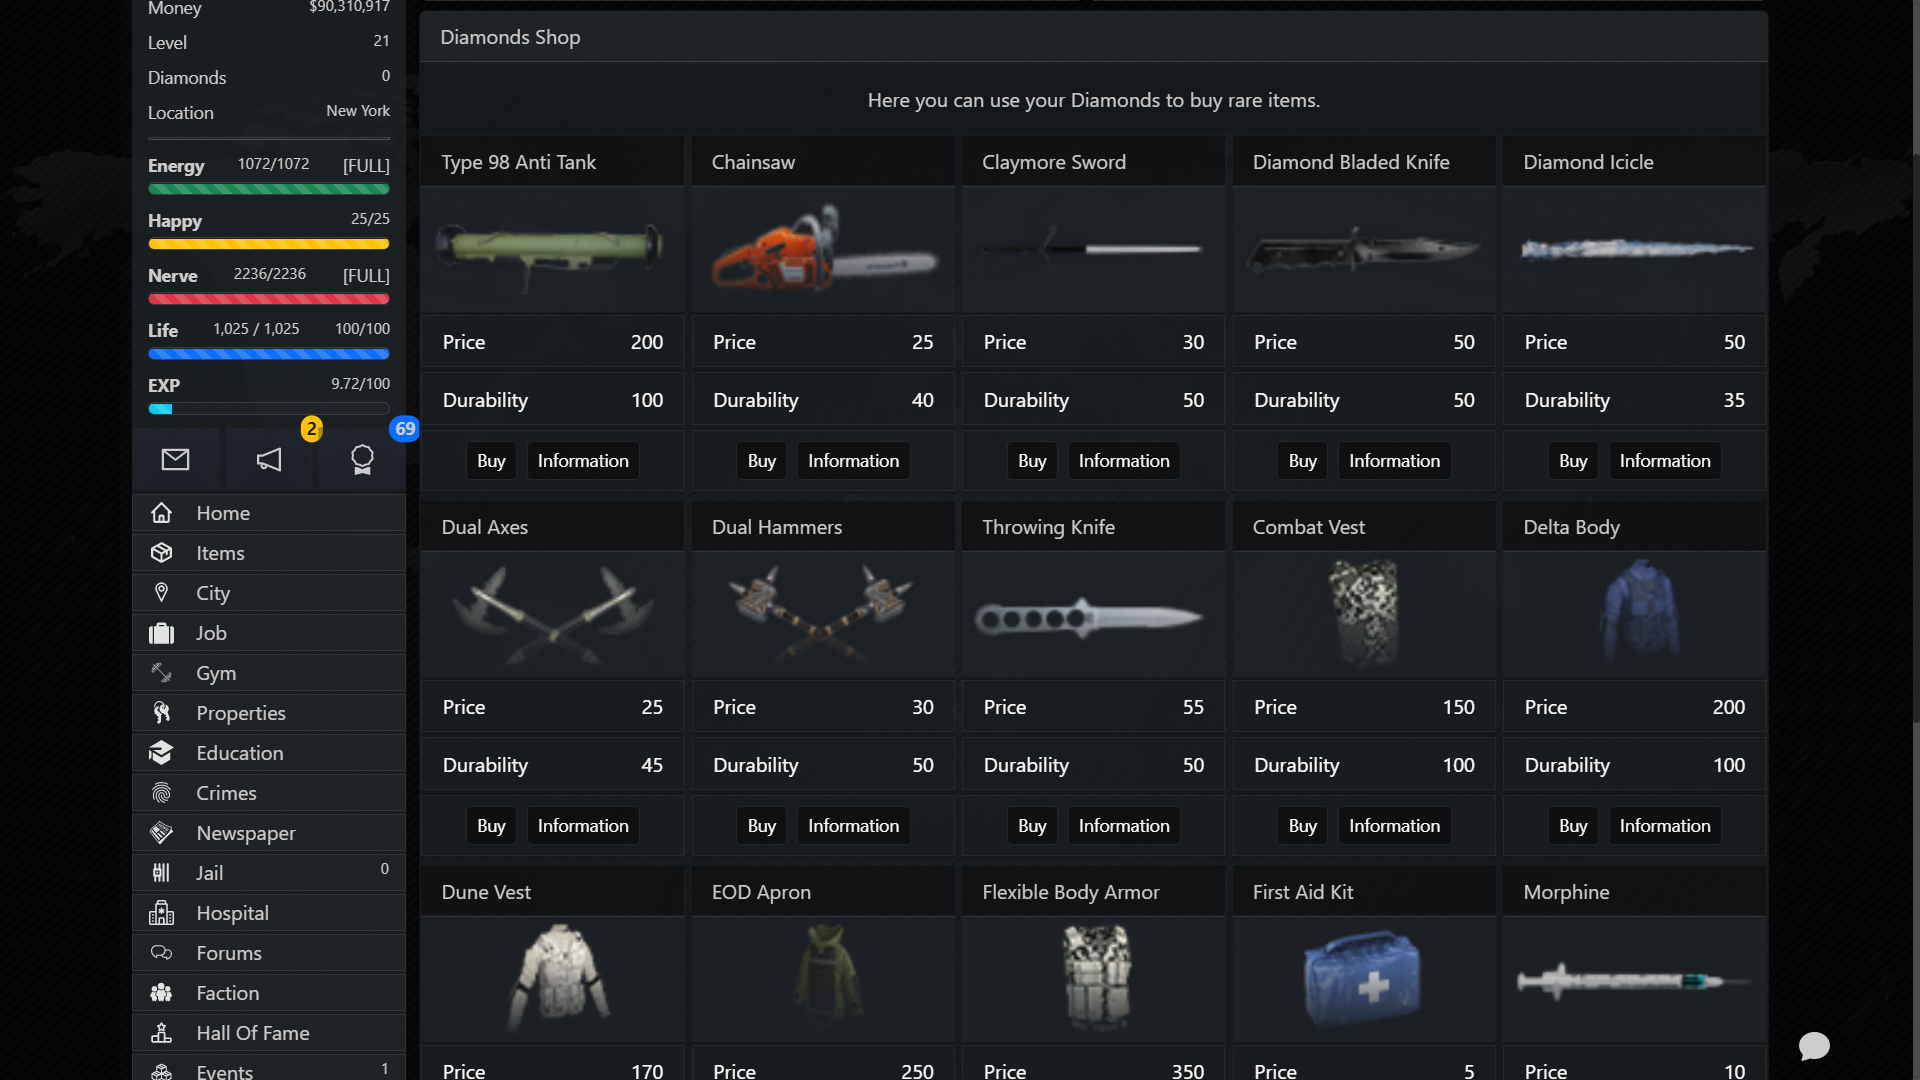The width and height of the screenshot is (1920, 1080).
Task: Click the notifications megaphone icon
Action: point(268,459)
